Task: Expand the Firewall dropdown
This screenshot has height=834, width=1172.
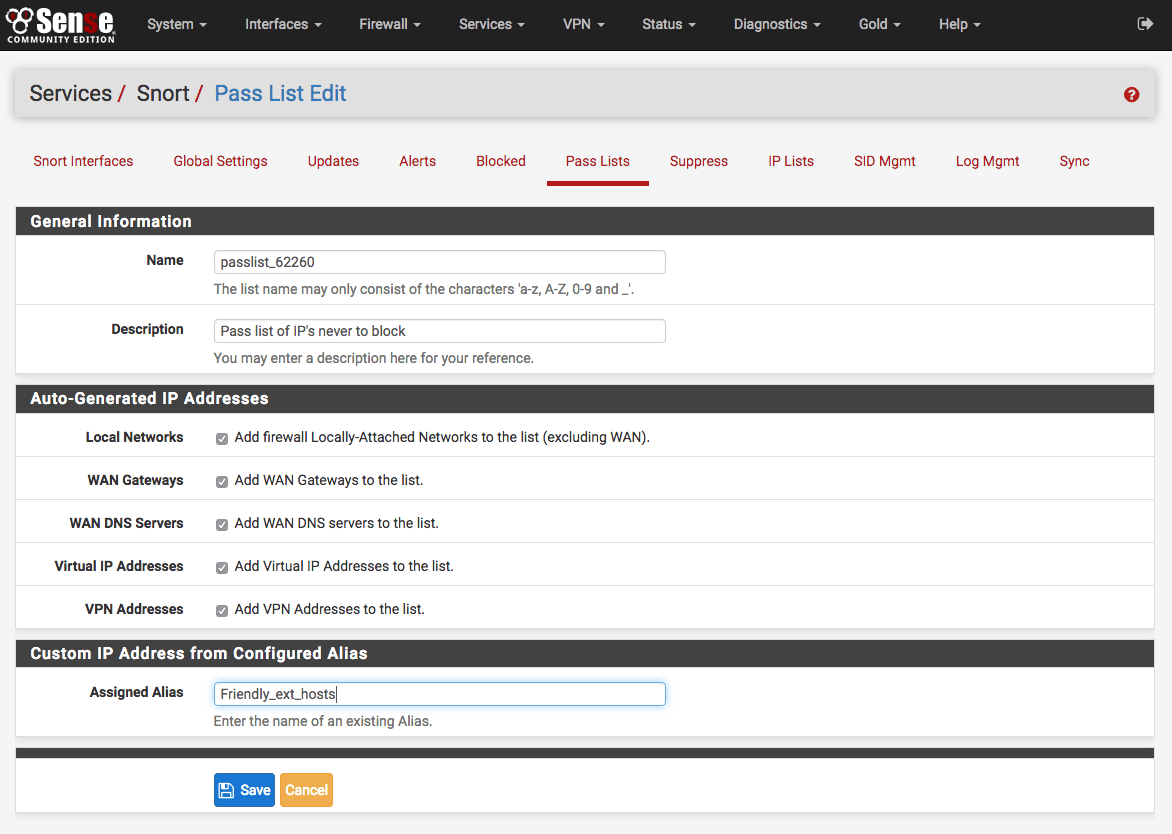Action: tap(390, 24)
